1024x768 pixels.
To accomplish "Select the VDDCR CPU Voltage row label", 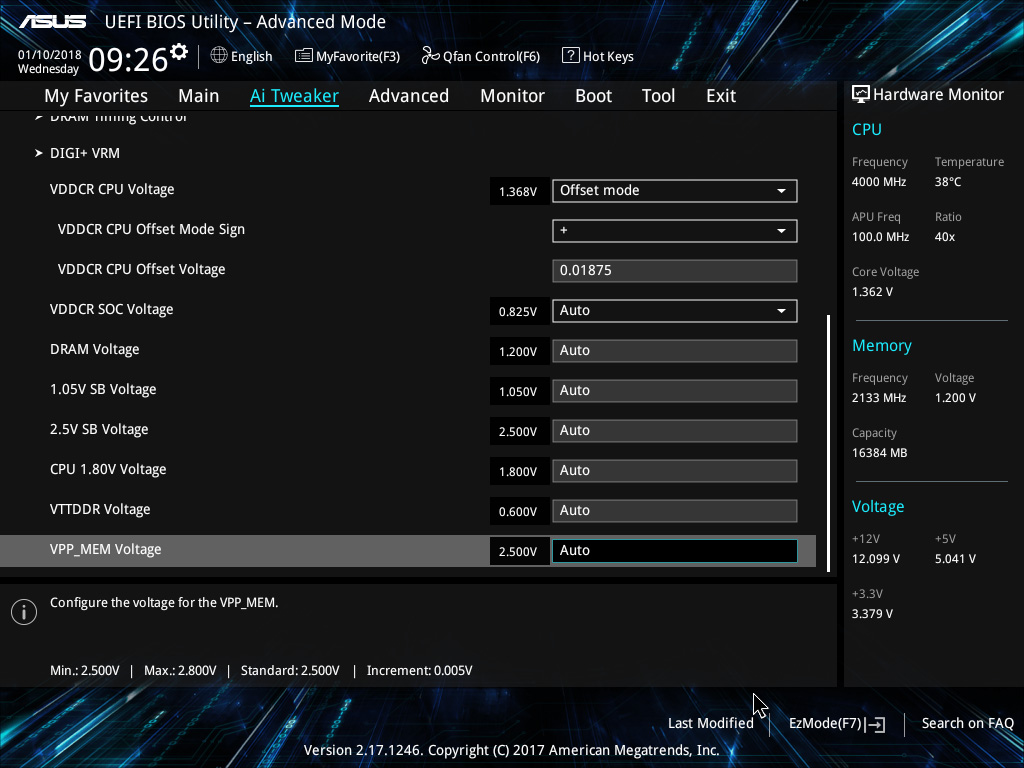I will point(112,189).
